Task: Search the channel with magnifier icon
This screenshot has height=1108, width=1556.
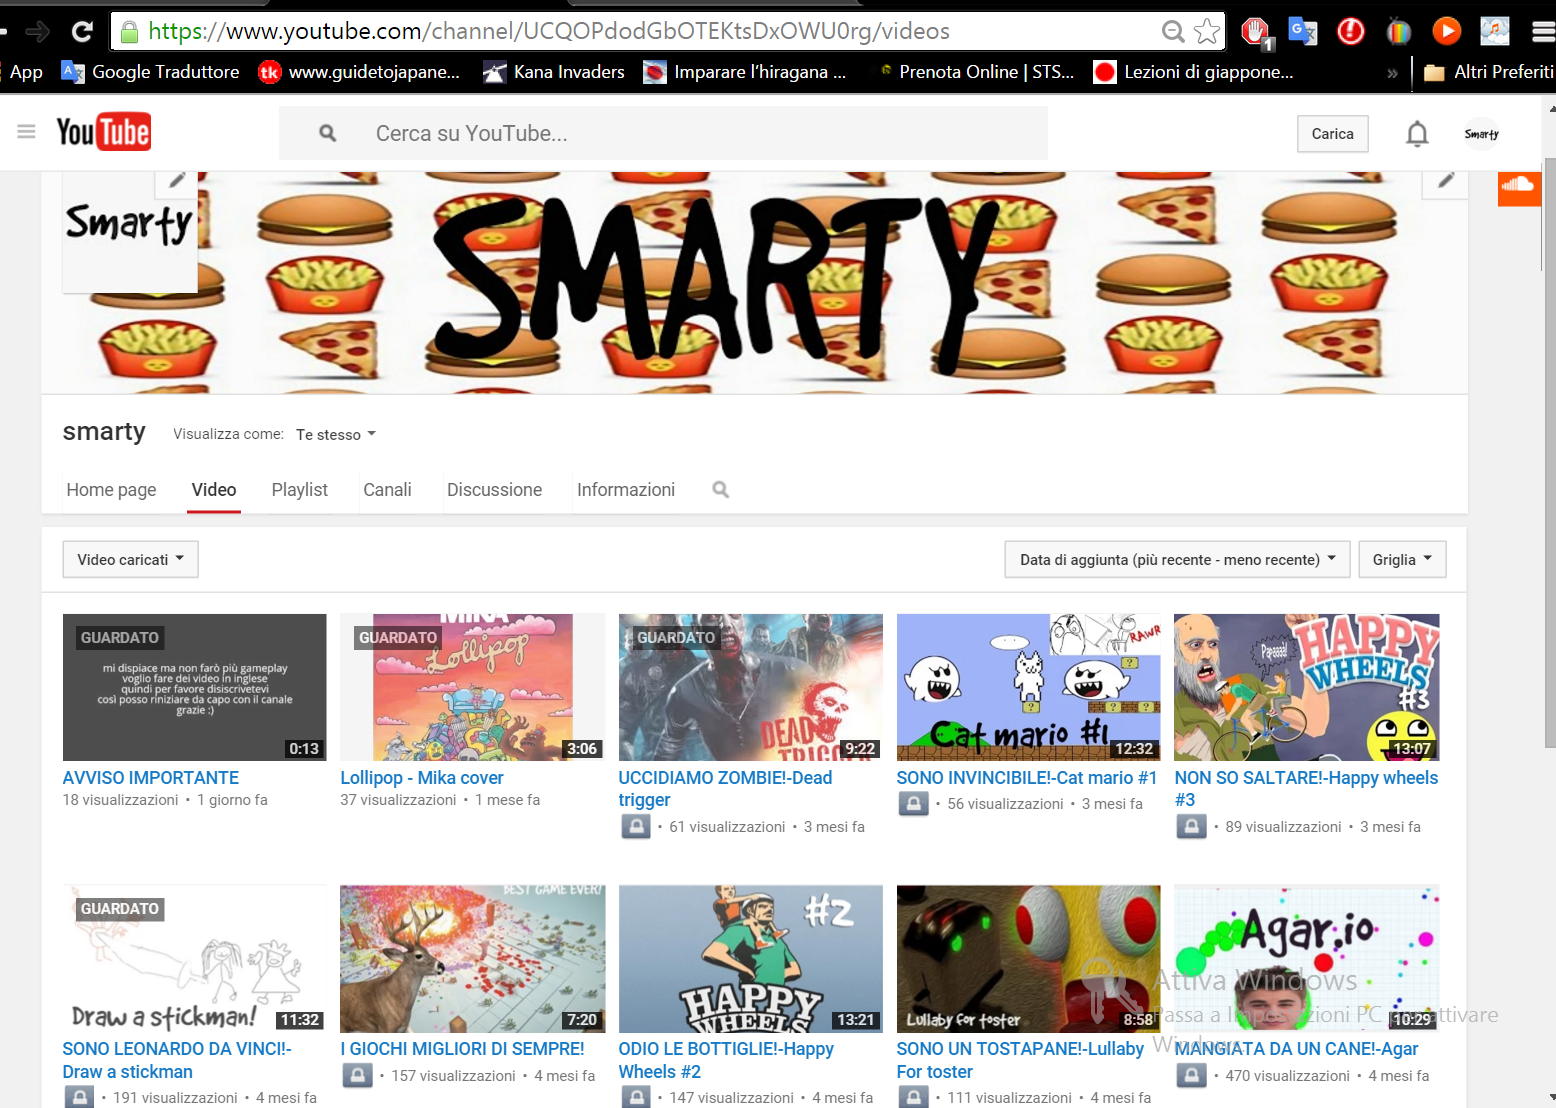Action: pyautogui.click(x=720, y=490)
